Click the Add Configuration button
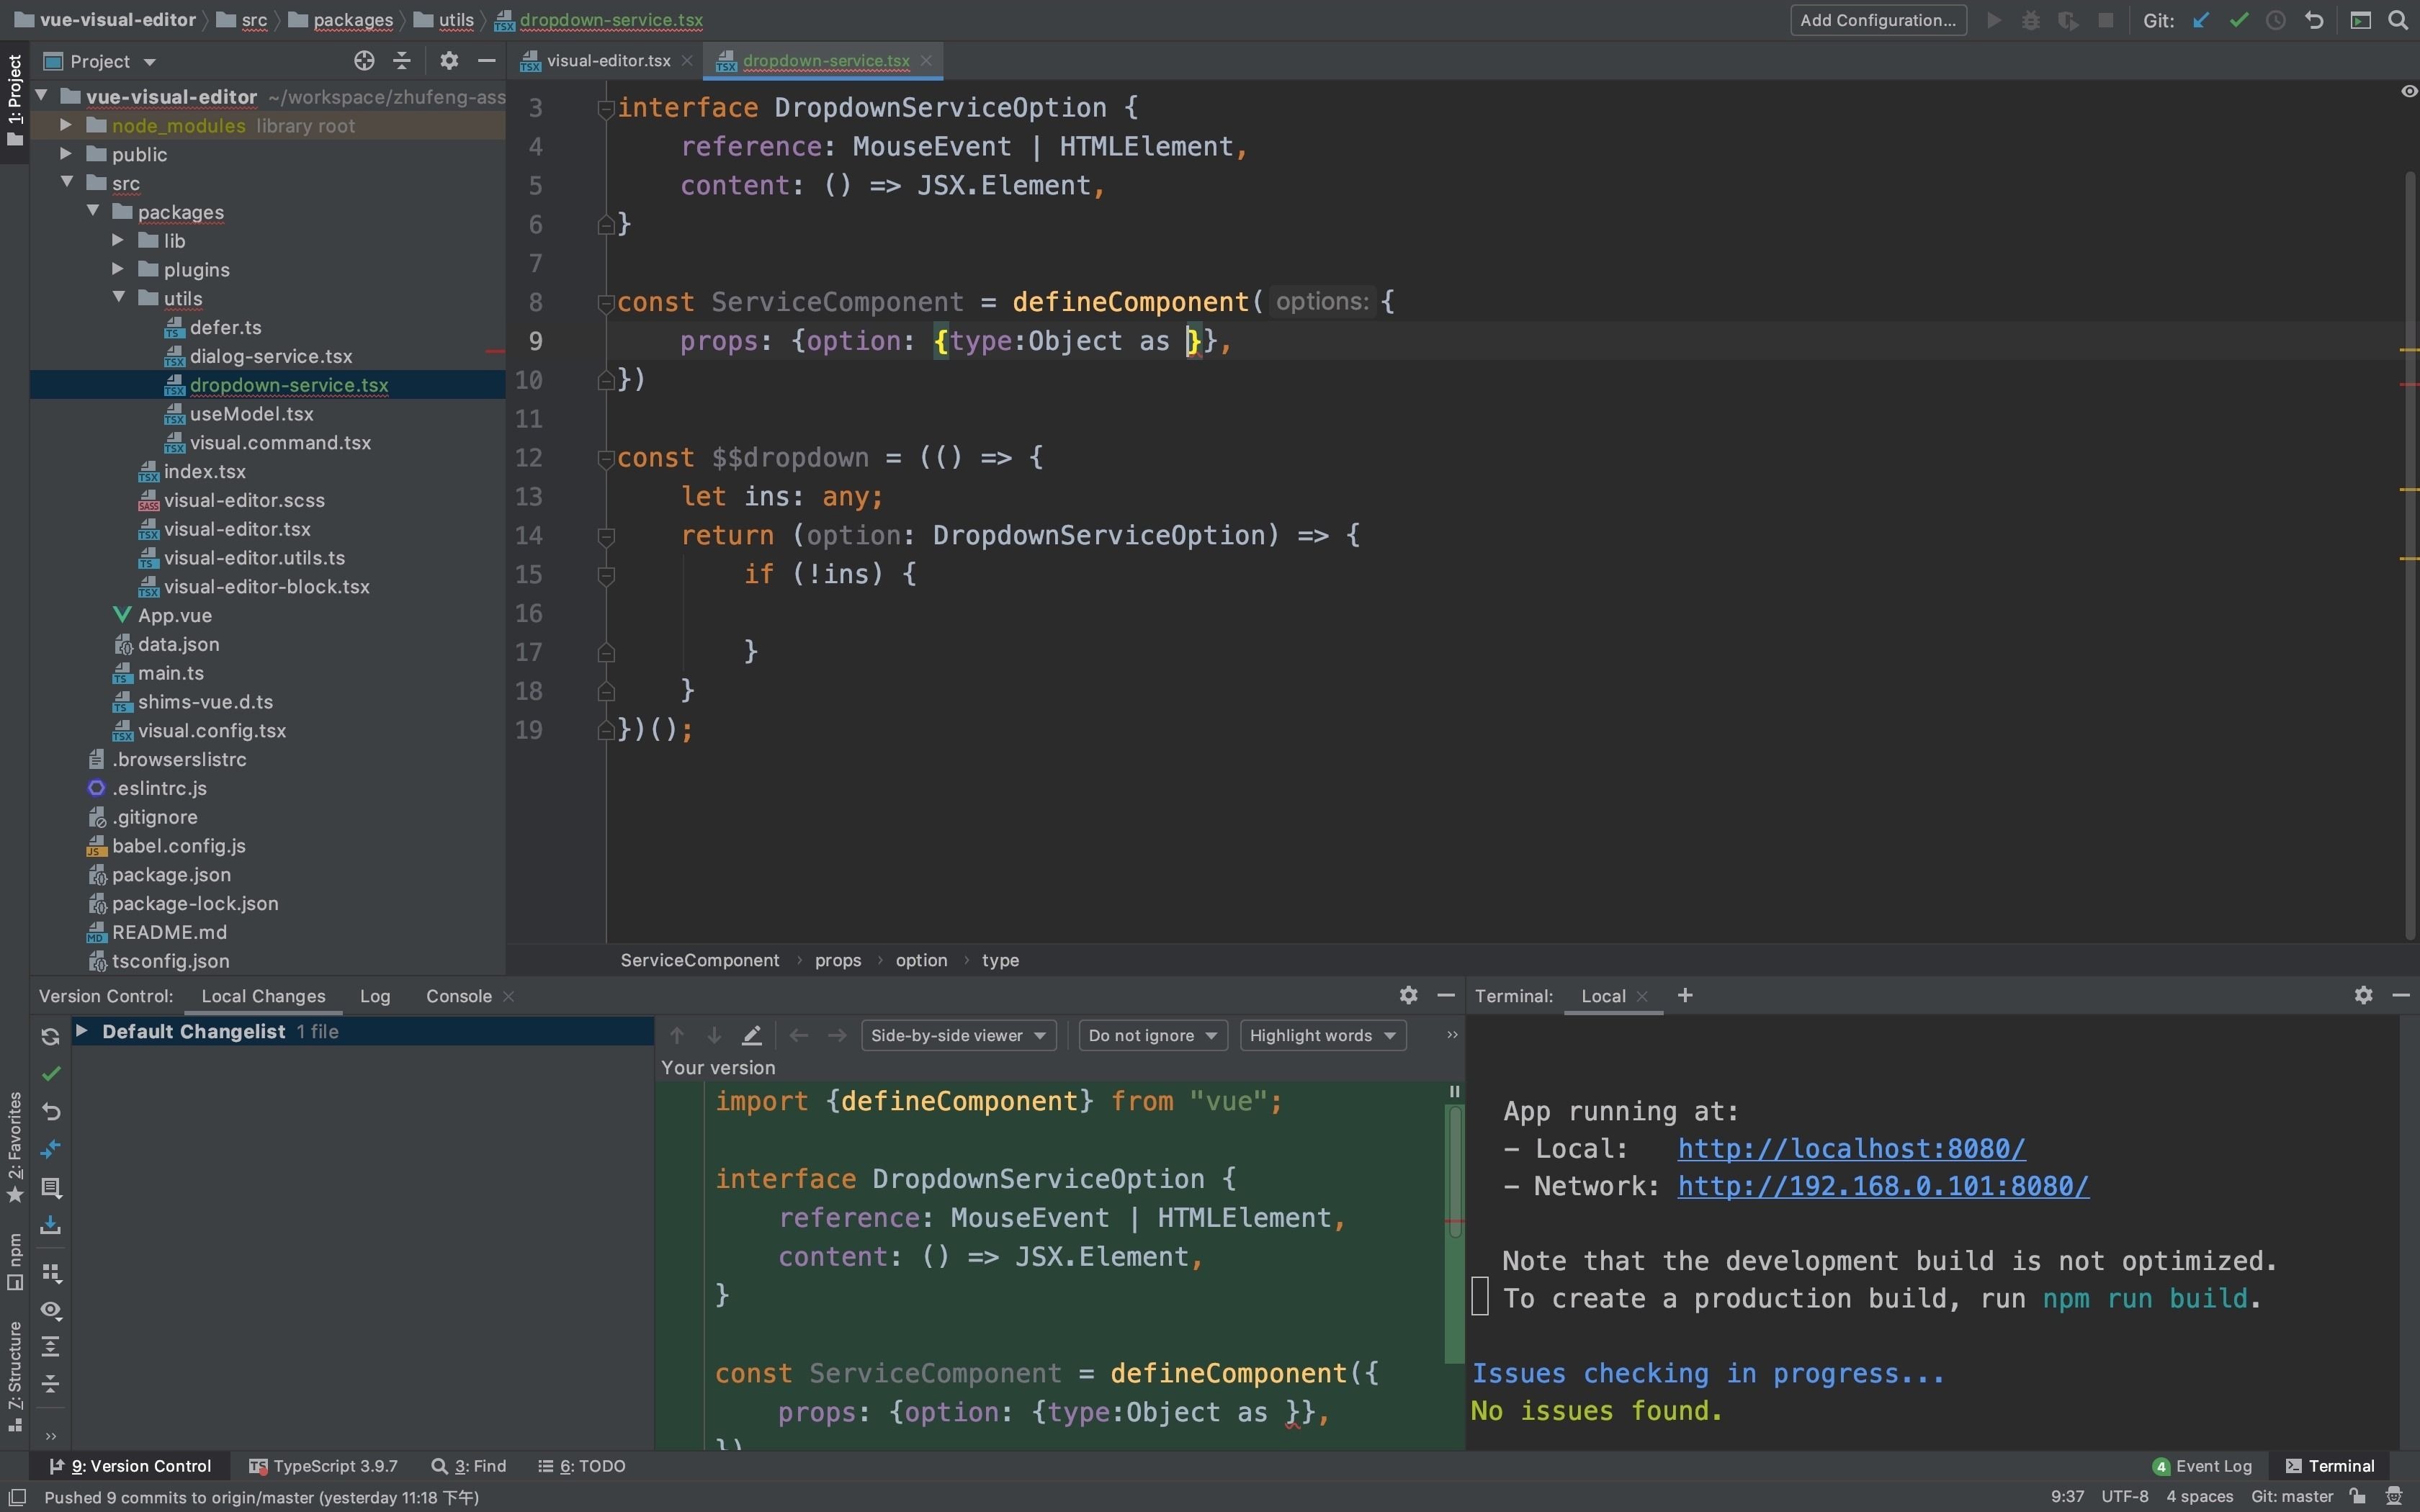Image resolution: width=2420 pixels, height=1512 pixels. point(1877,20)
